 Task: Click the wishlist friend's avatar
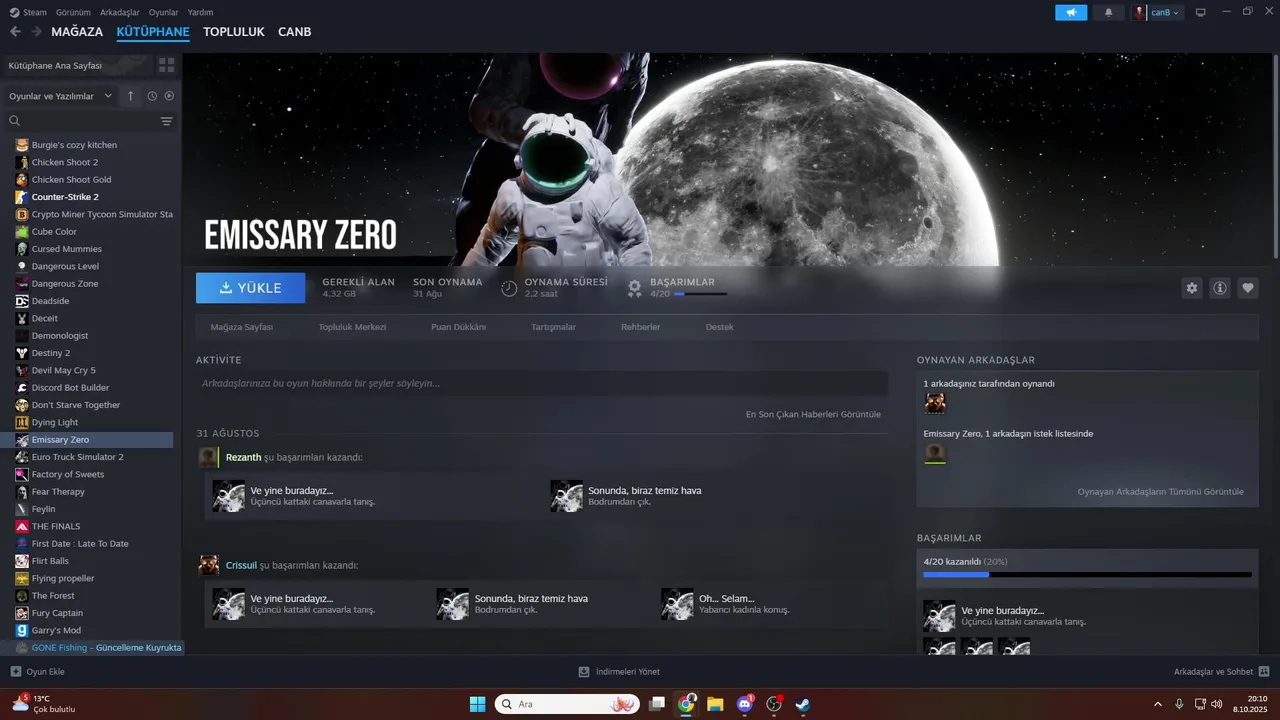[x=935, y=454]
